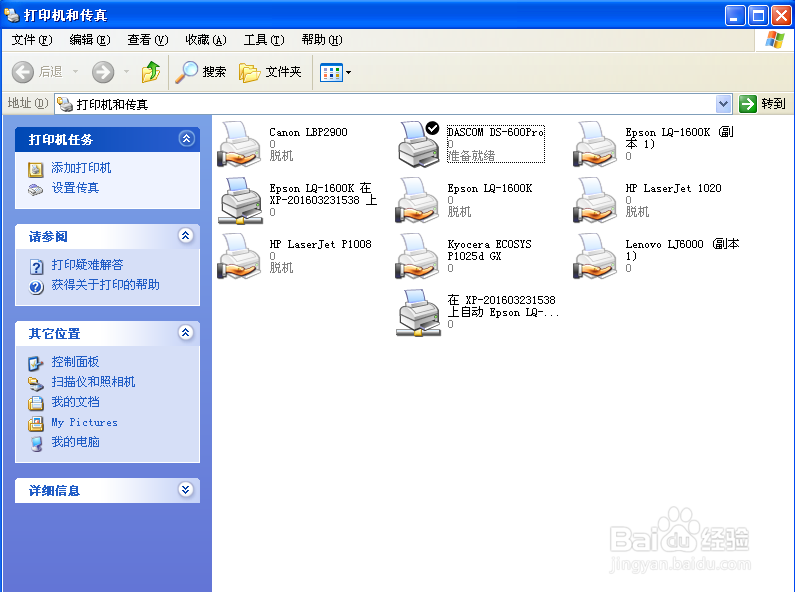Screen dimensions: 795x592
Task: Collapse the 其它位置 panel
Action: pyautogui.click(x=186, y=332)
